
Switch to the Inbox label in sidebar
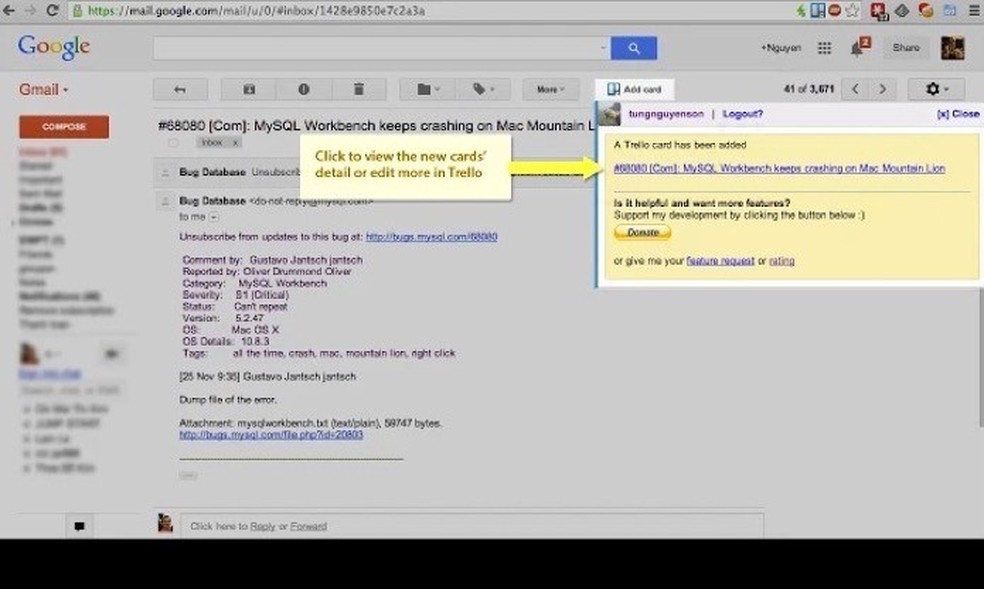[38, 150]
